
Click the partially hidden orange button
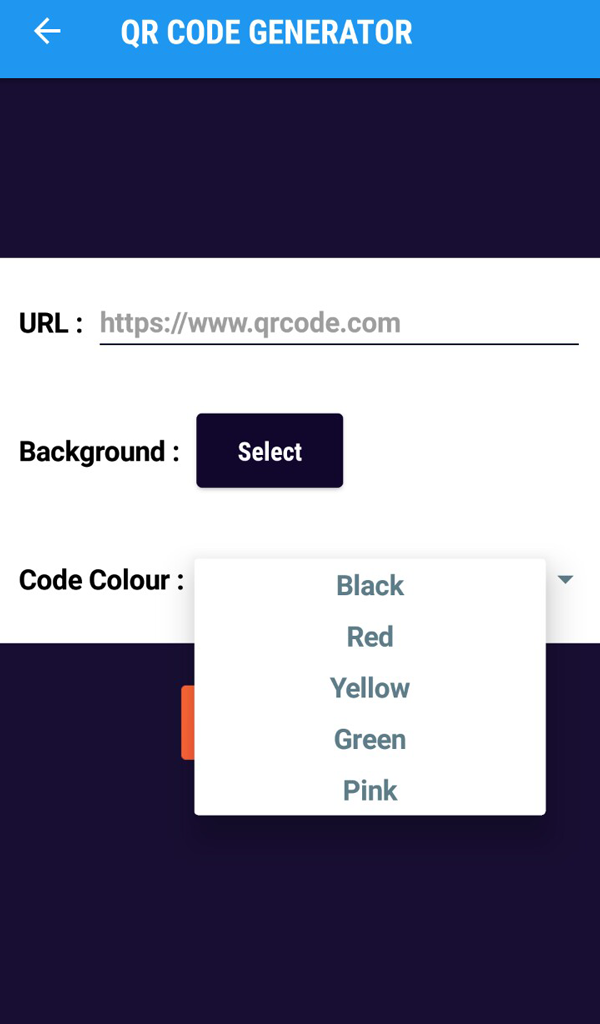pos(187,722)
